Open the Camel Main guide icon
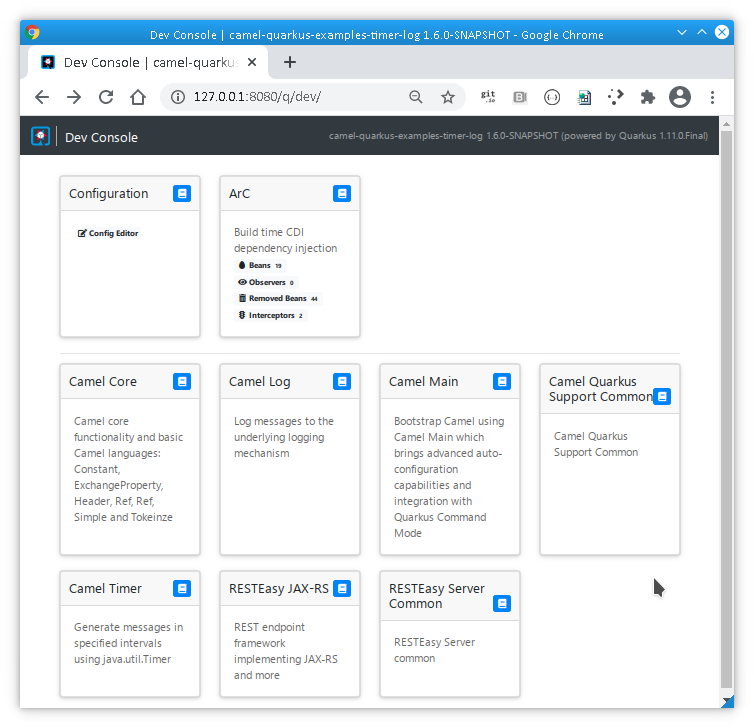Viewport: 754px width, 728px height. (x=502, y=382)
